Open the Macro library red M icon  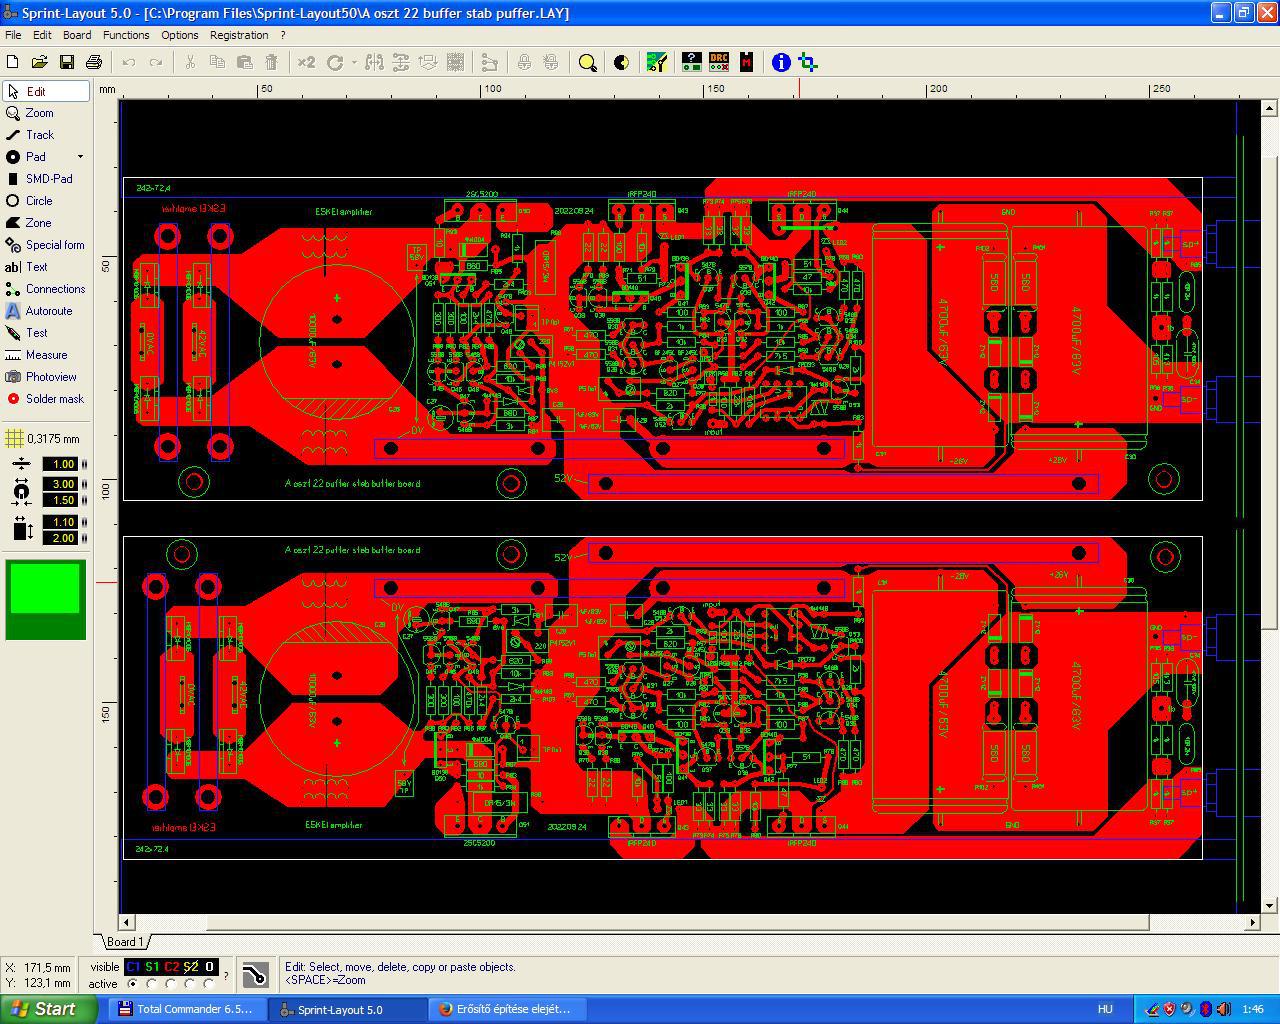[x=746, y=62]
